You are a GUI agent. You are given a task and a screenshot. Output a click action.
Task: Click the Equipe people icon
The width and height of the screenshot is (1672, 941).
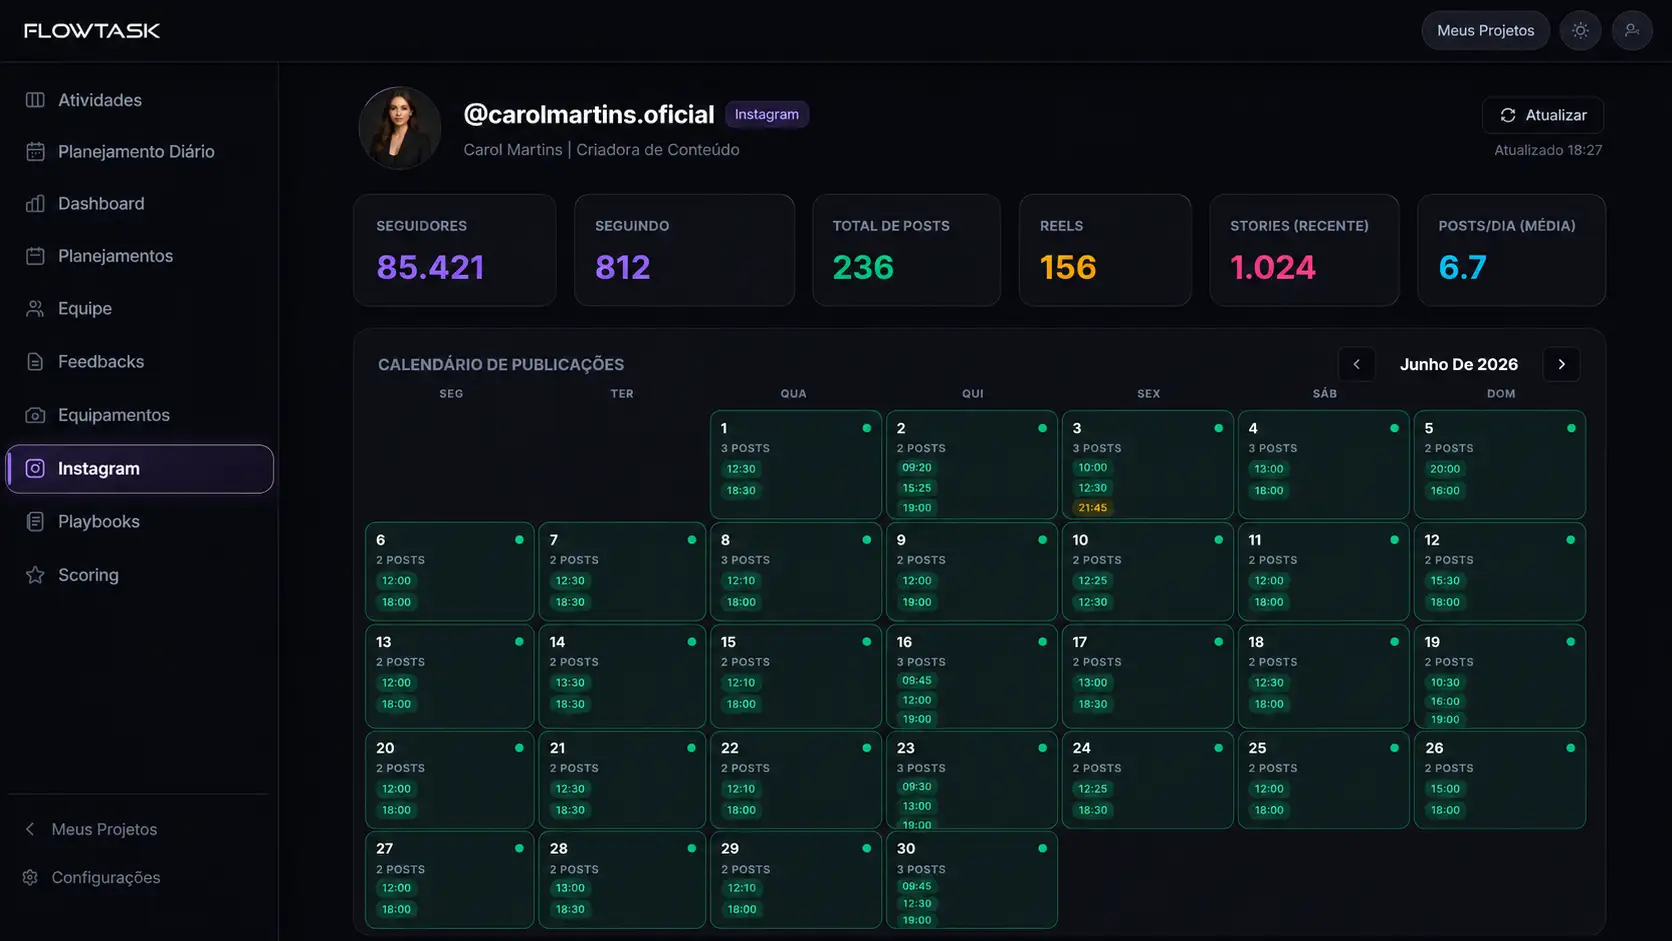[x=35, y=309]
